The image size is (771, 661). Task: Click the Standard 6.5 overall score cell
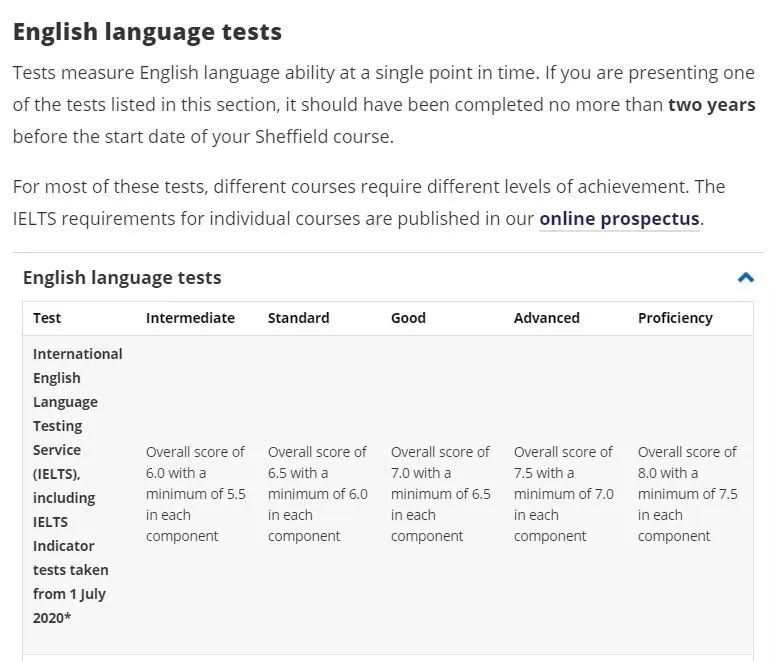coord(317,494)
